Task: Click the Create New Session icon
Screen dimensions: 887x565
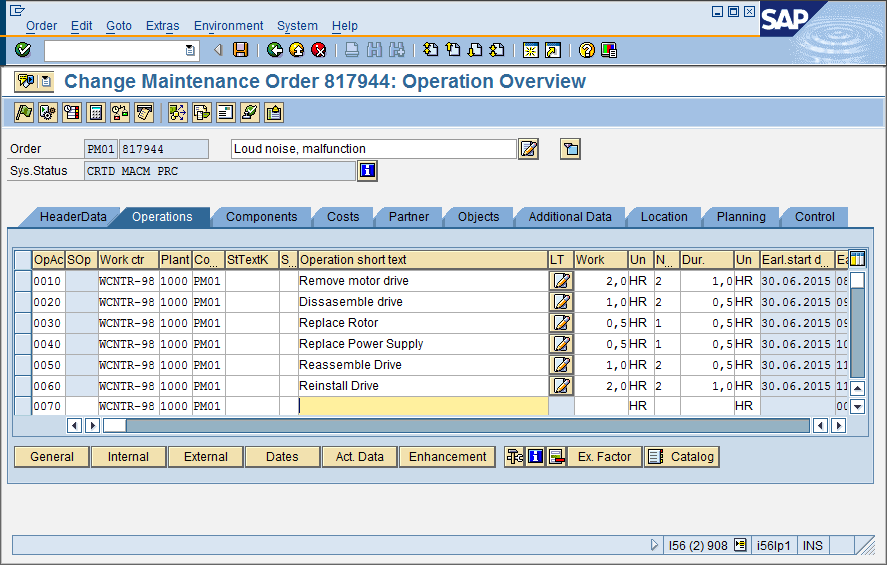Action: (x=531, y=50)
